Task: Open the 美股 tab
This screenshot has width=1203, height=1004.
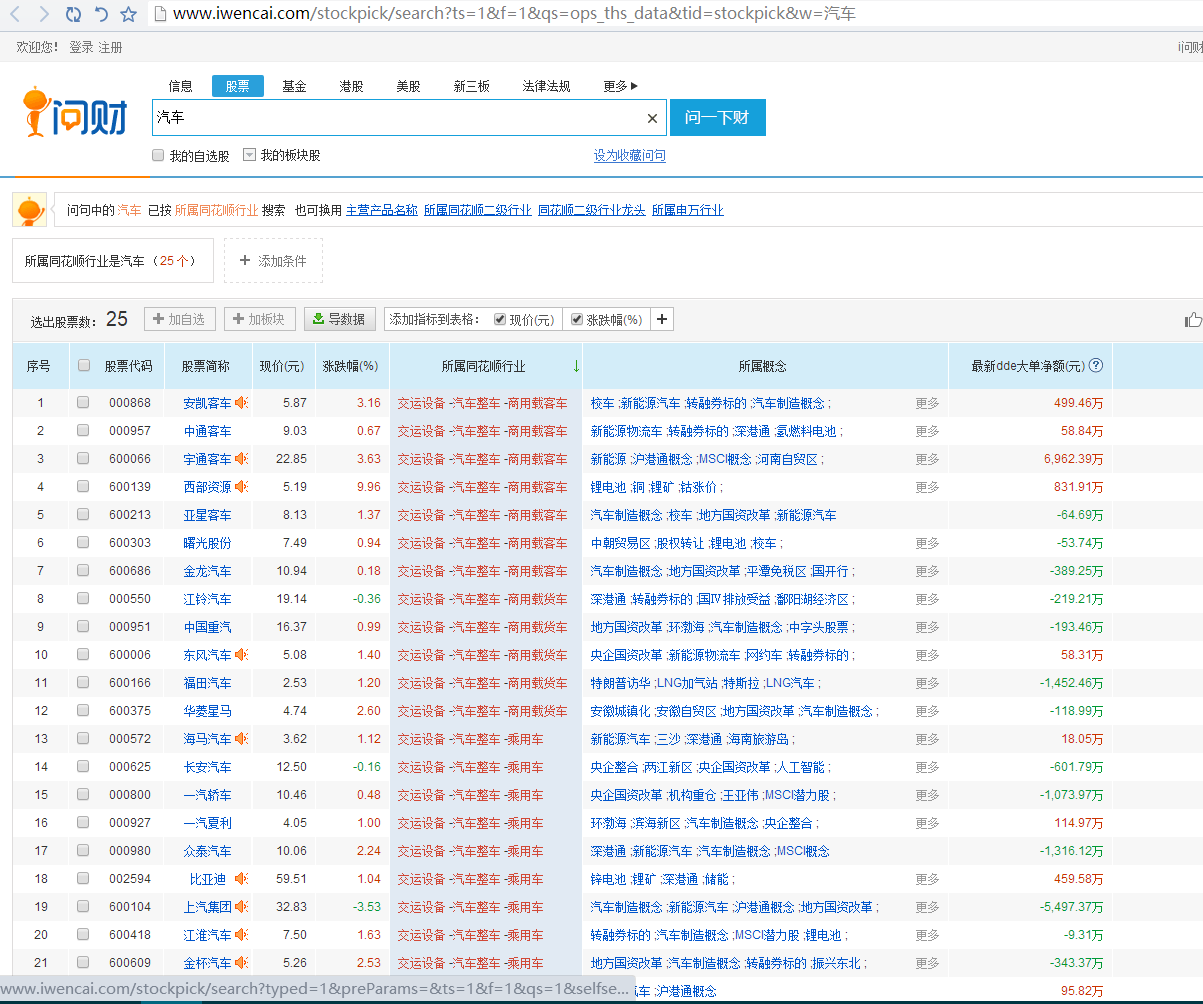Action: coord(408,86)
